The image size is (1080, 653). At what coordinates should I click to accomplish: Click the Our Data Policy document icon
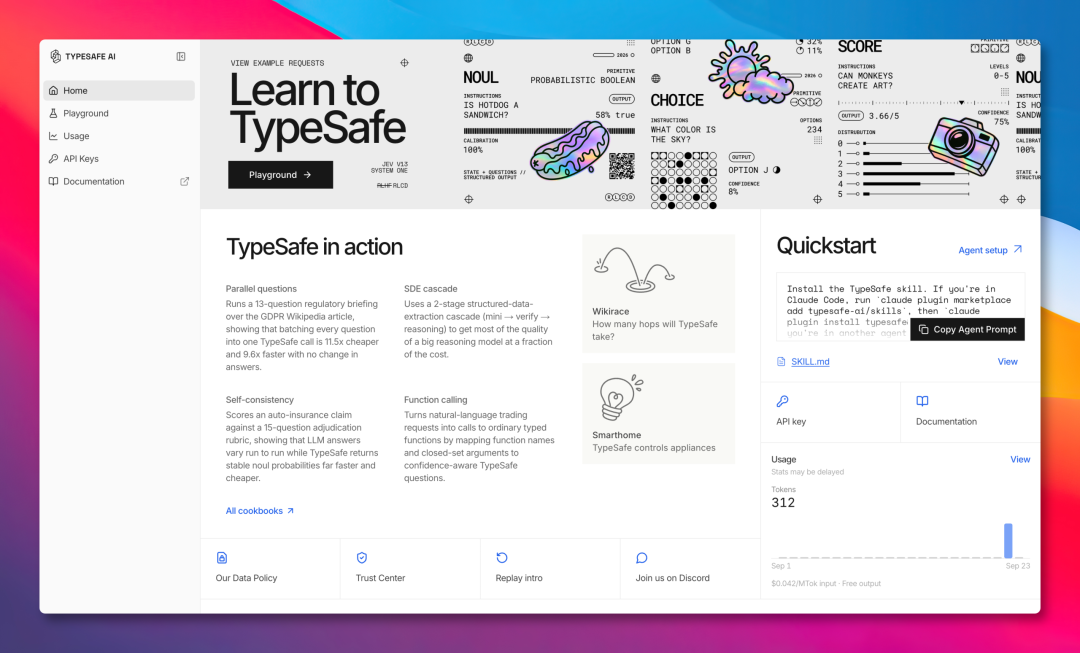coord(222,558)
